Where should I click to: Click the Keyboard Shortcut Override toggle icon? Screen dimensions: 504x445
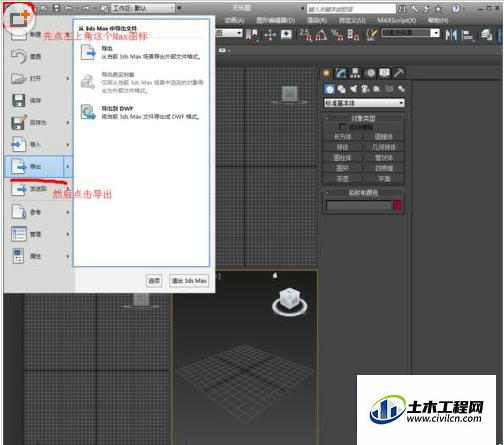point(286,34)
